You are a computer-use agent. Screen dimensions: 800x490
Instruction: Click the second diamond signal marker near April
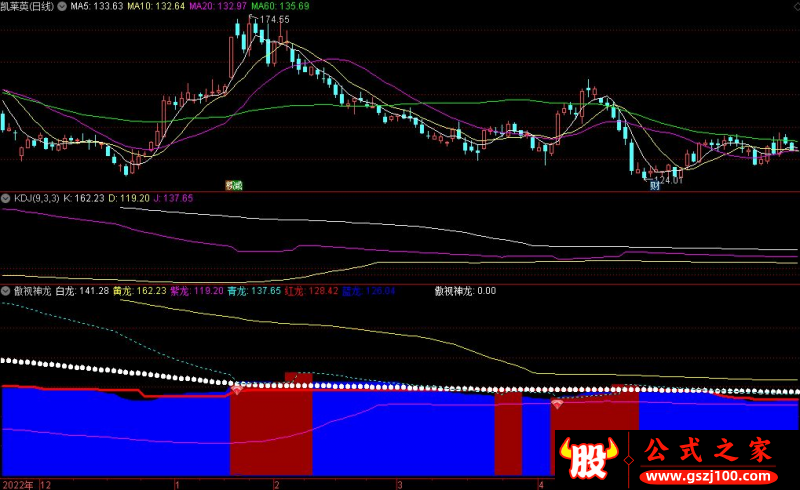[557, 404]
